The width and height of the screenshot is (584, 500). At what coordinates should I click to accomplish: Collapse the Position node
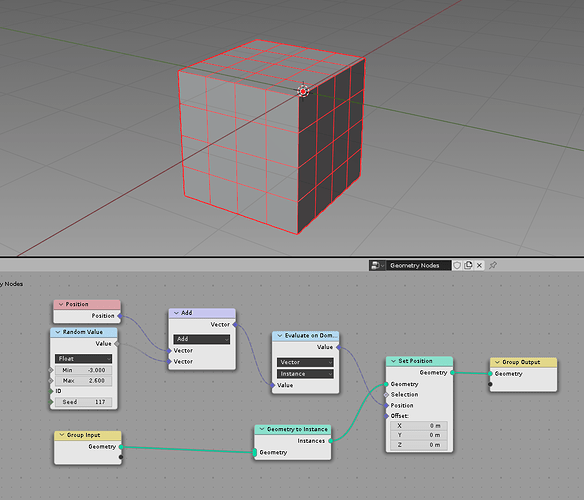tap(61, 304)
